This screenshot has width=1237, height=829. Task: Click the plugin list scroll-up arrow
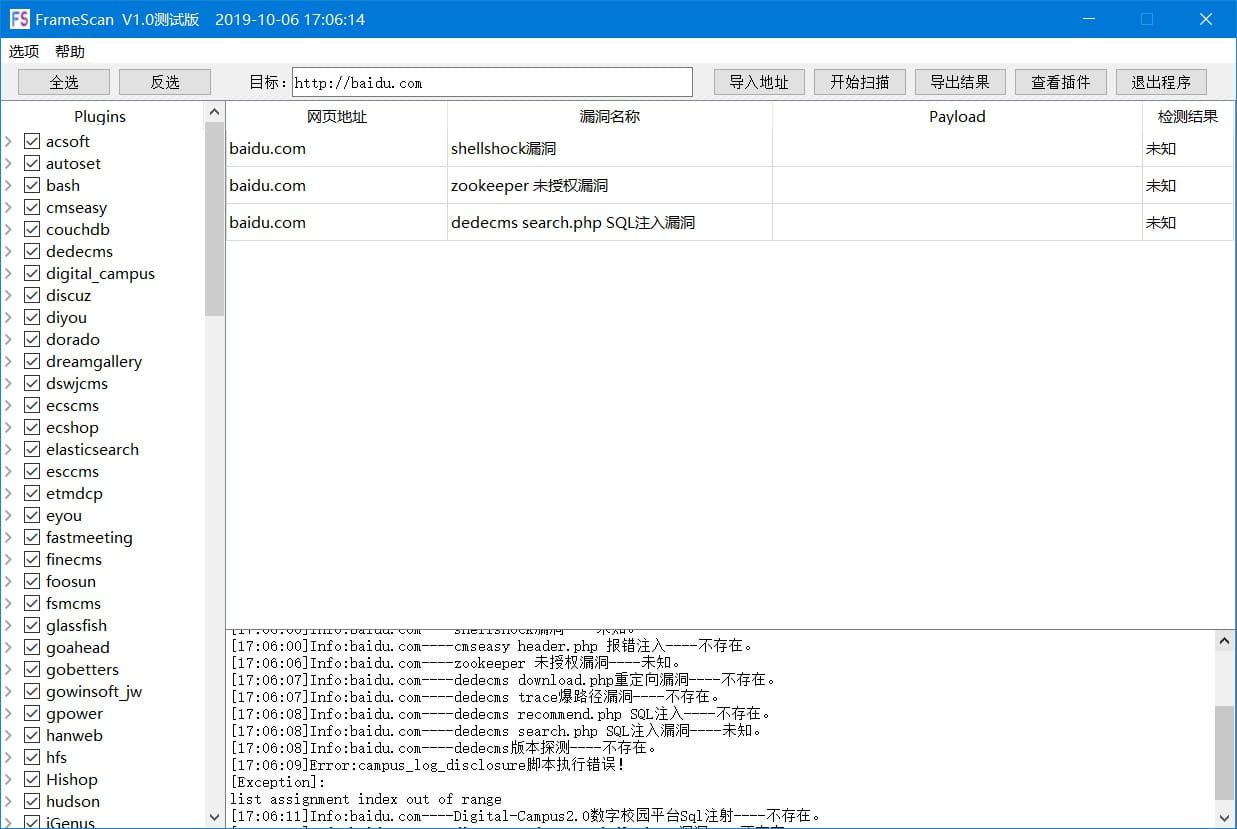point(215,112)
